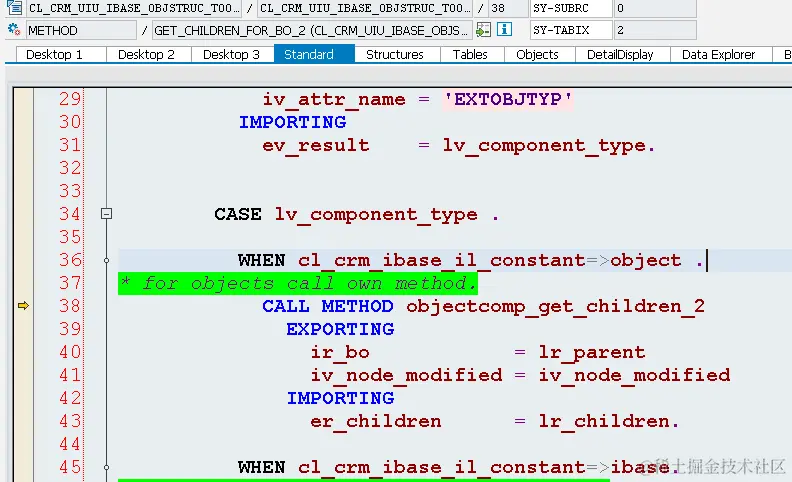Image resolution: width=792 pixels, height=482 pixels.
Task: Click objectcomp_get_children_2 method name
Action: [x=556, y=307]
